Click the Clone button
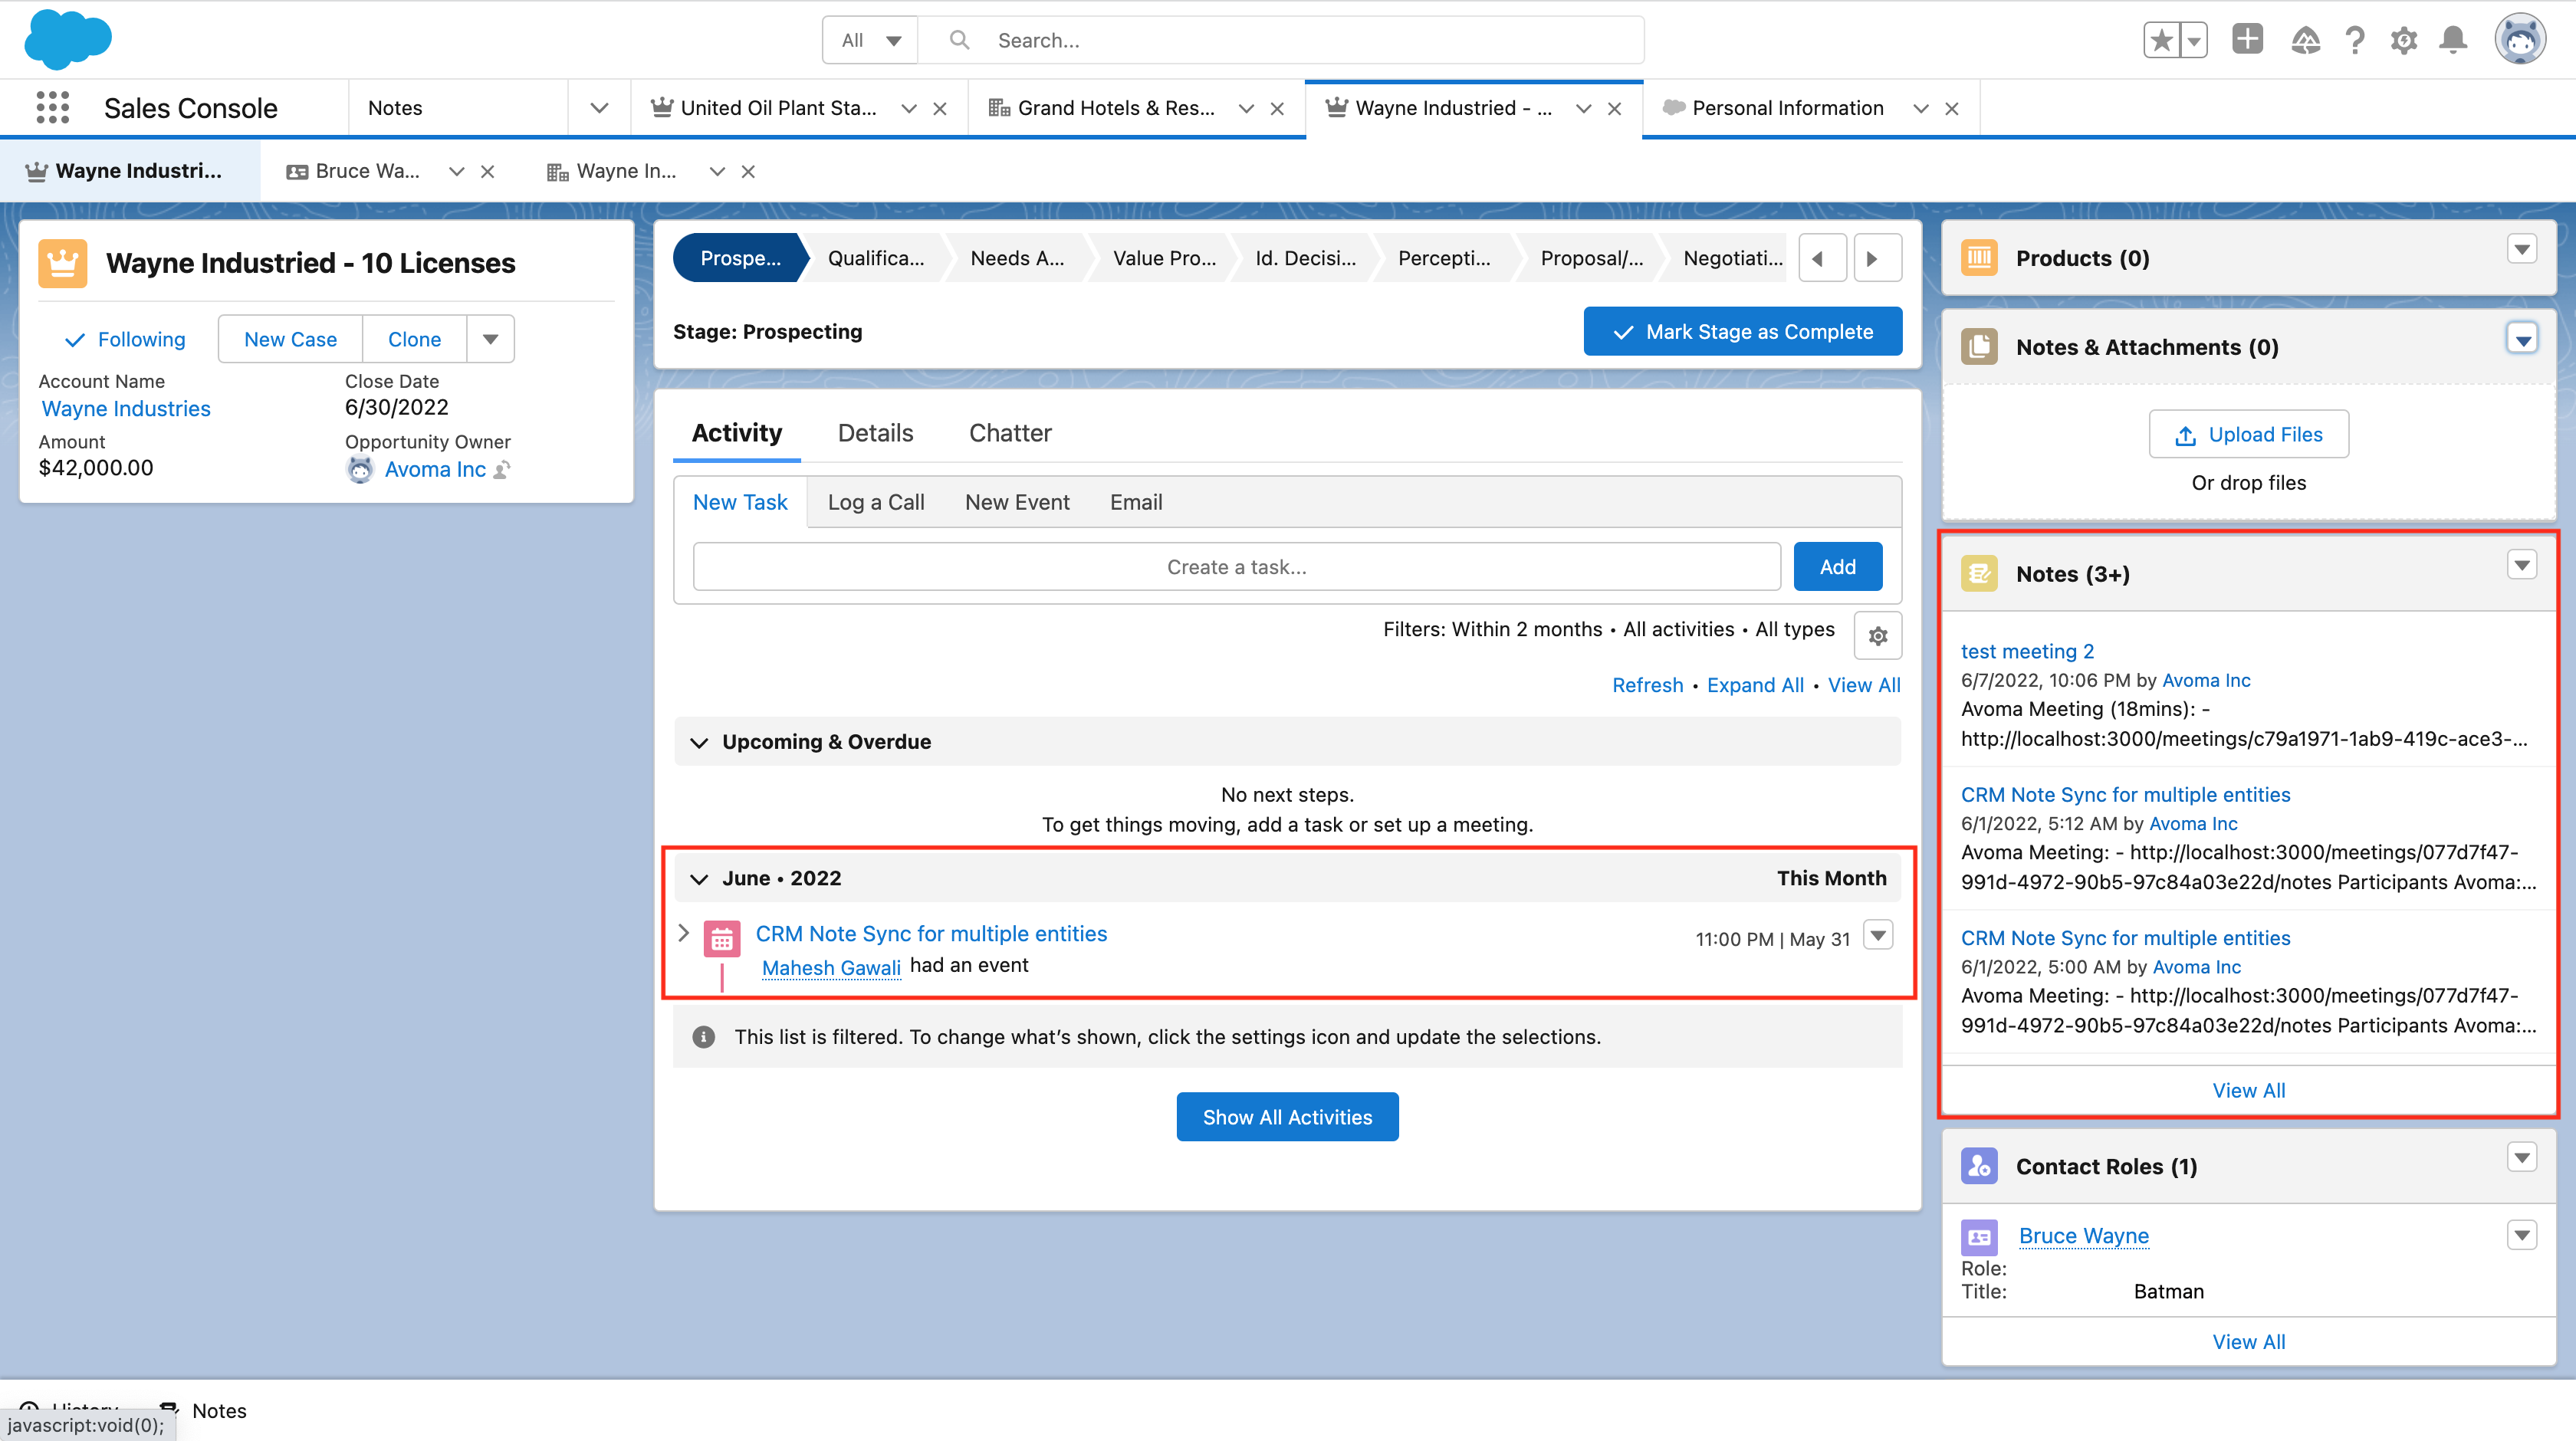The image size is (2576, 1441). pyautogui.click(x=414, y=339)
